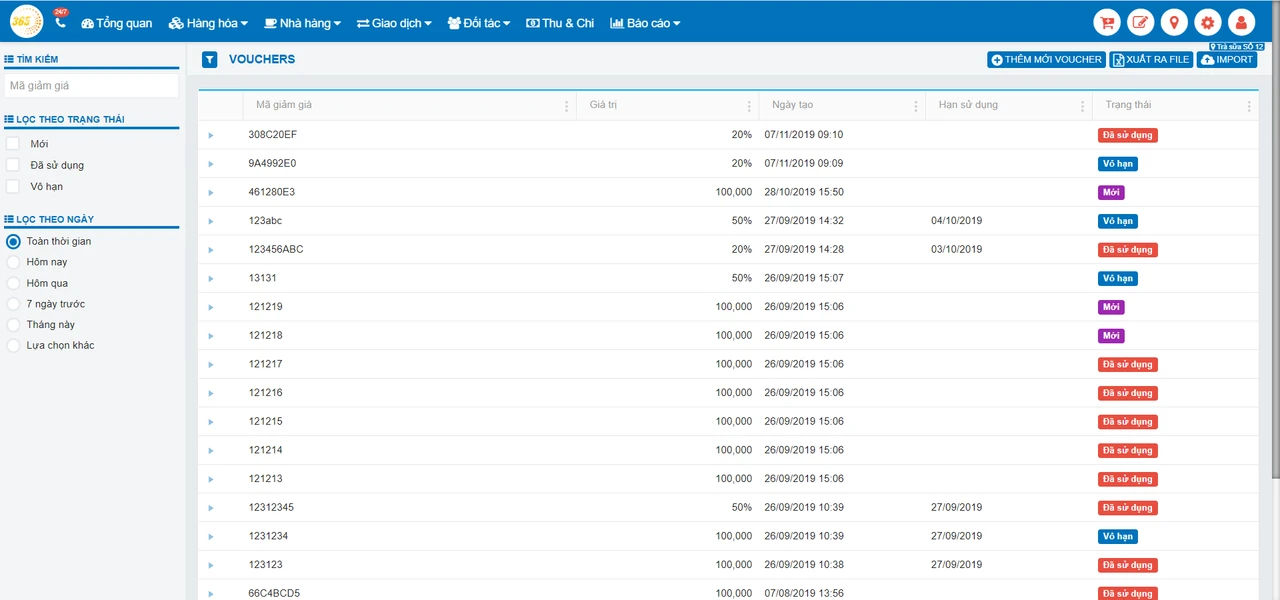The height and width of the screenshot is (600, 1280).
Task: Click Đã sử dụng badge for 308C20EF
Action: point(1127,135)
